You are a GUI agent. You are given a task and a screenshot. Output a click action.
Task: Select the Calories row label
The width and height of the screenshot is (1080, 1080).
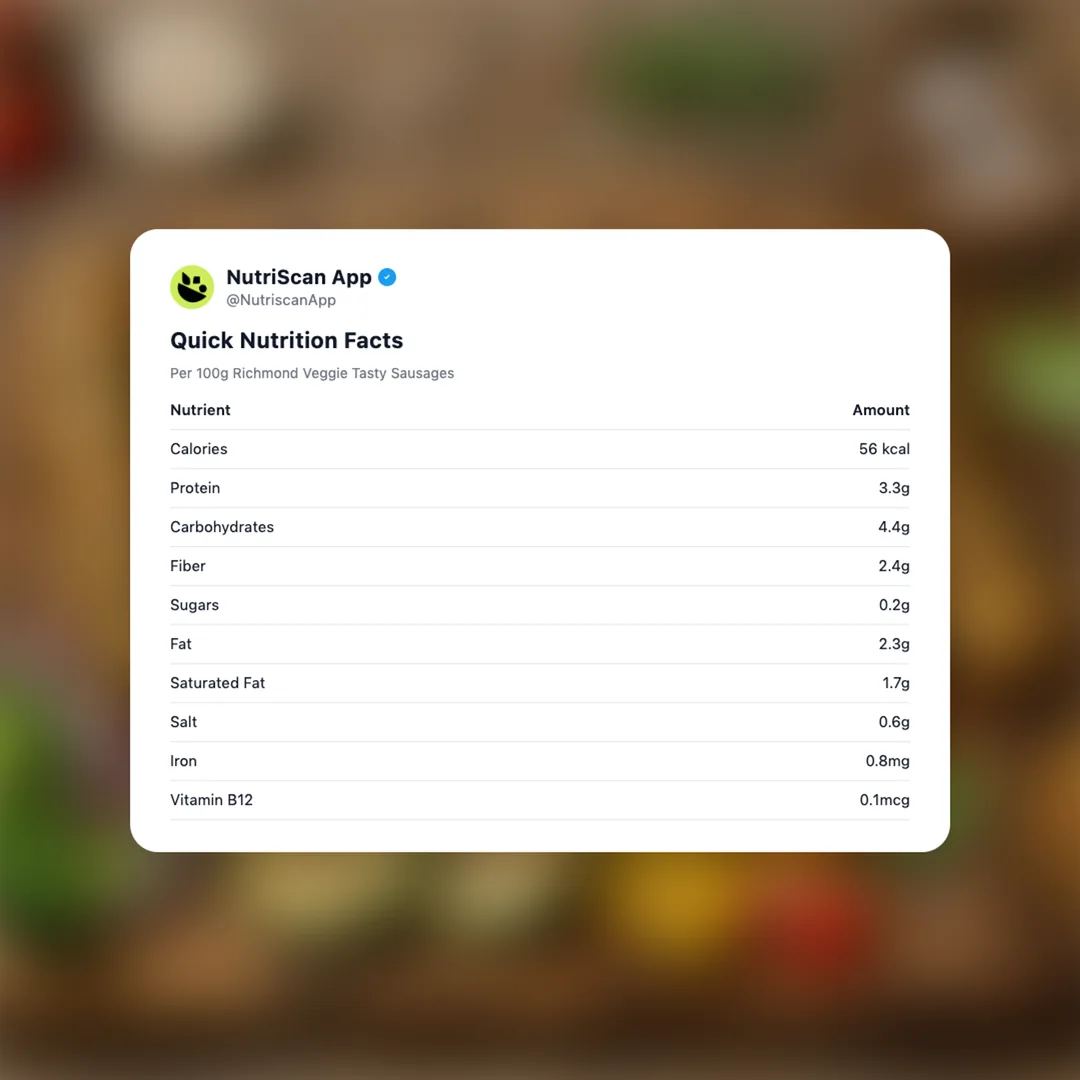199,449
